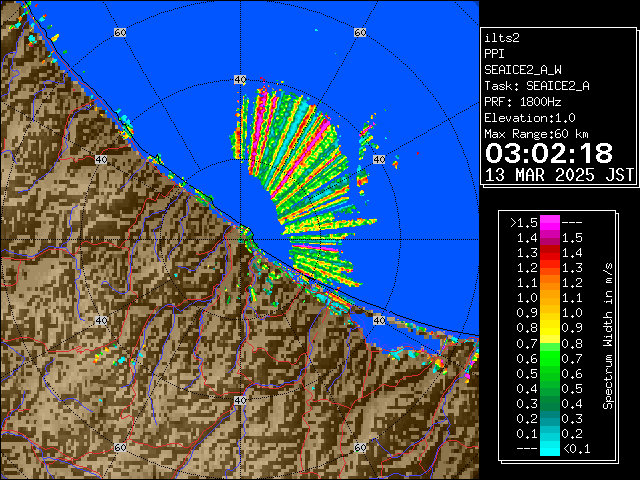Click the 03:02:18 timestamp
The image size is (640, 480).
point(549,153)
